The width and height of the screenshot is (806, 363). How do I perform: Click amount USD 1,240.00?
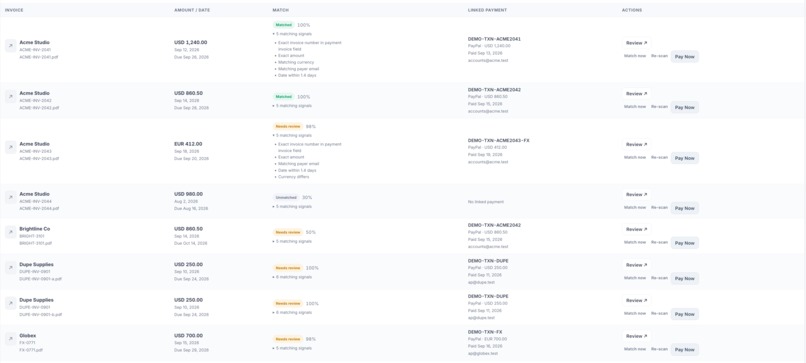[191, 43]
